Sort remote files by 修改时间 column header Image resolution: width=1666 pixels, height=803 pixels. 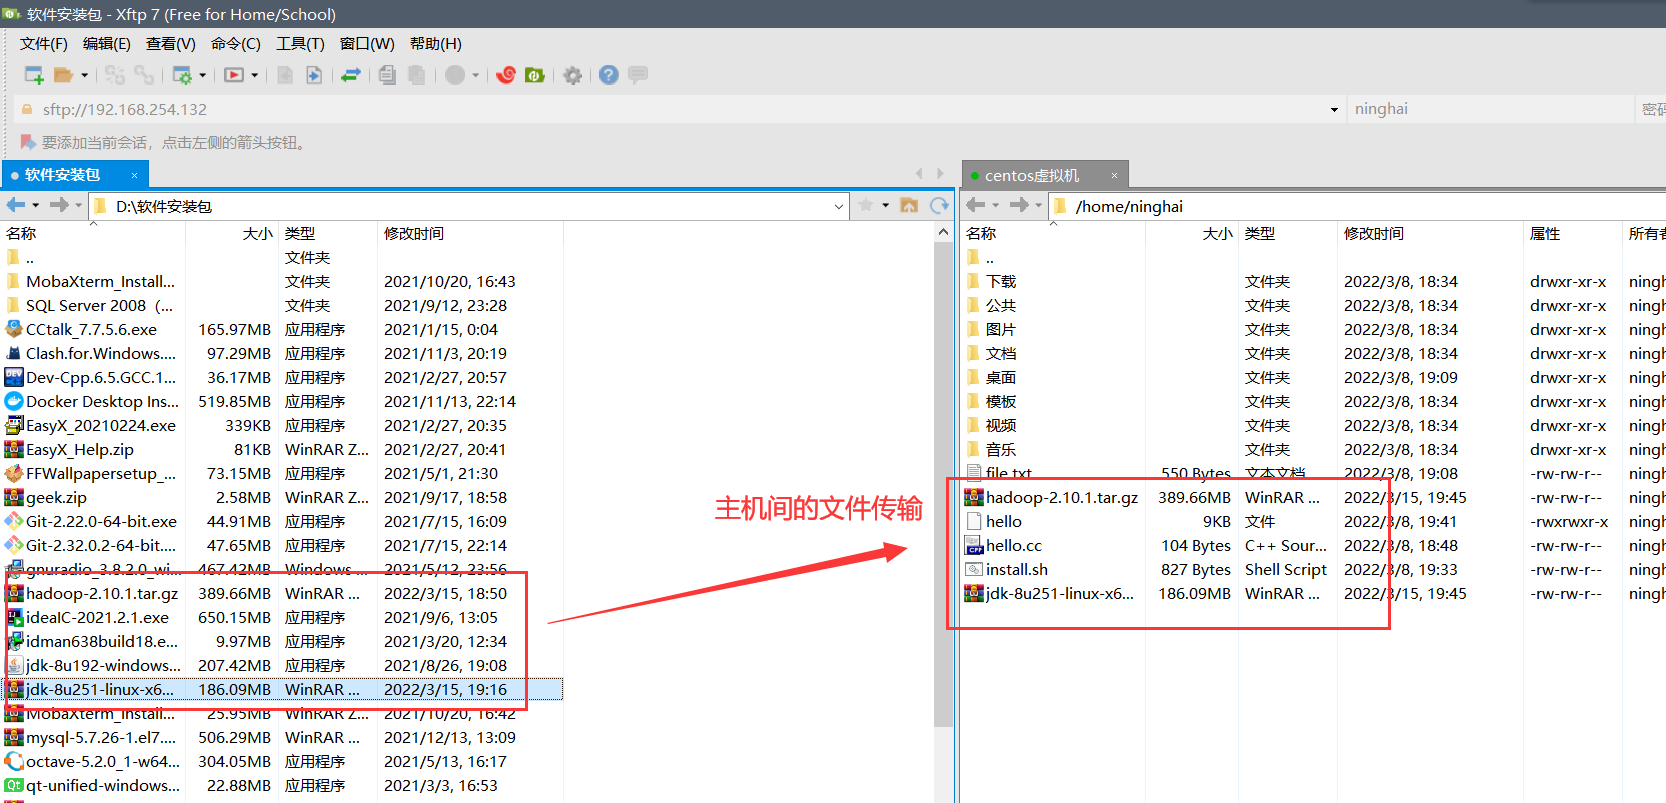pyautogui.click(x=1430, y=233)
